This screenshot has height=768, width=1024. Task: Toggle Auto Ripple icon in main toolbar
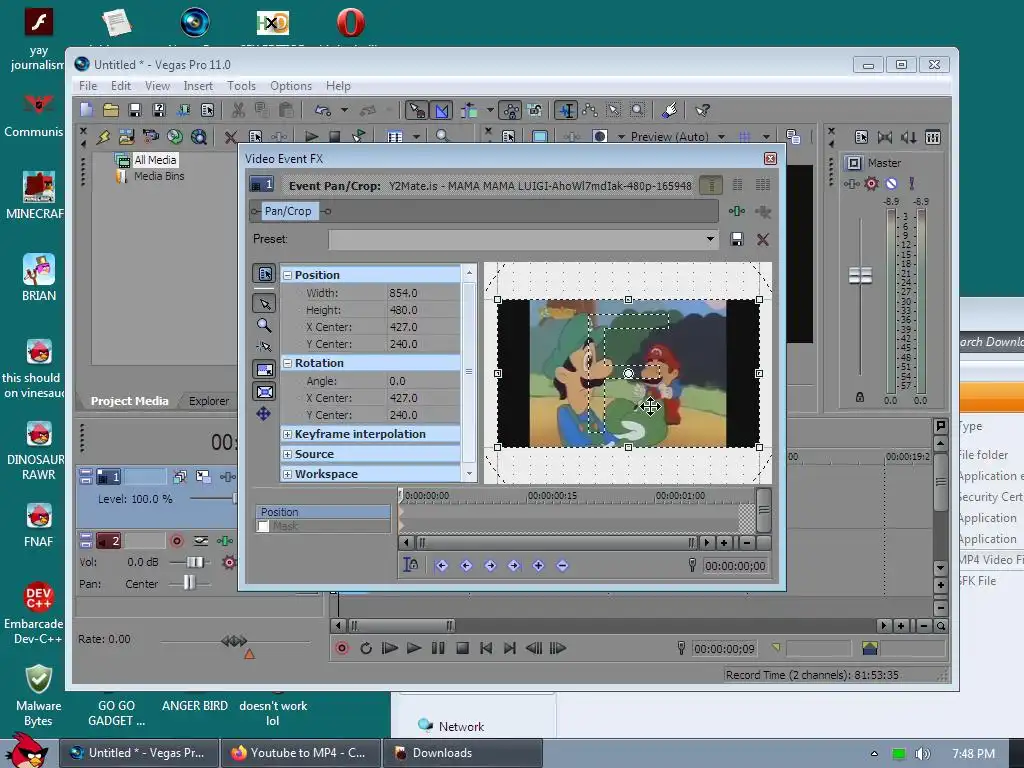pyautogui.click(x=469, y=110)
